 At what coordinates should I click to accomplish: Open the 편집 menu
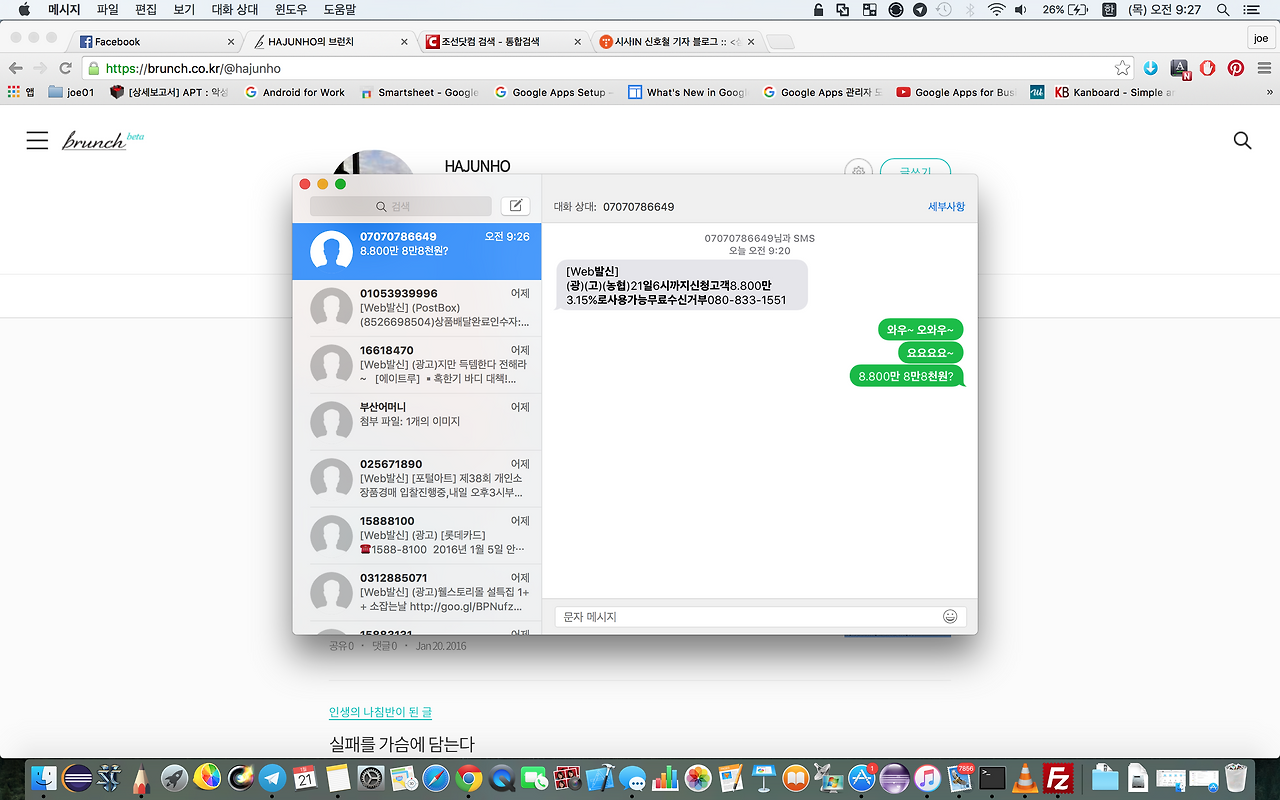click(146, 10)
